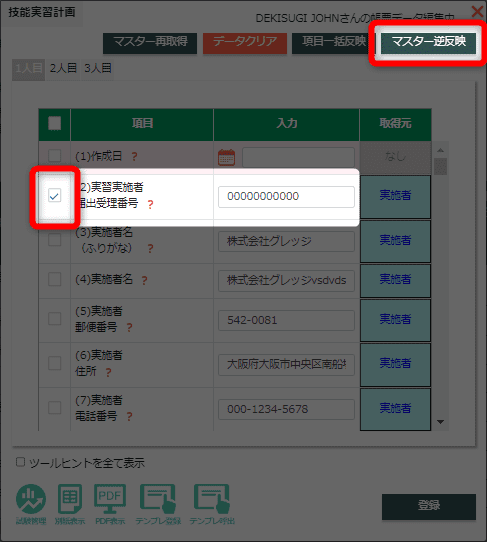Open the PDF表示 monitor icon
Screen dimensions: 487x542
pyautogui.click(x=110, y=504)
